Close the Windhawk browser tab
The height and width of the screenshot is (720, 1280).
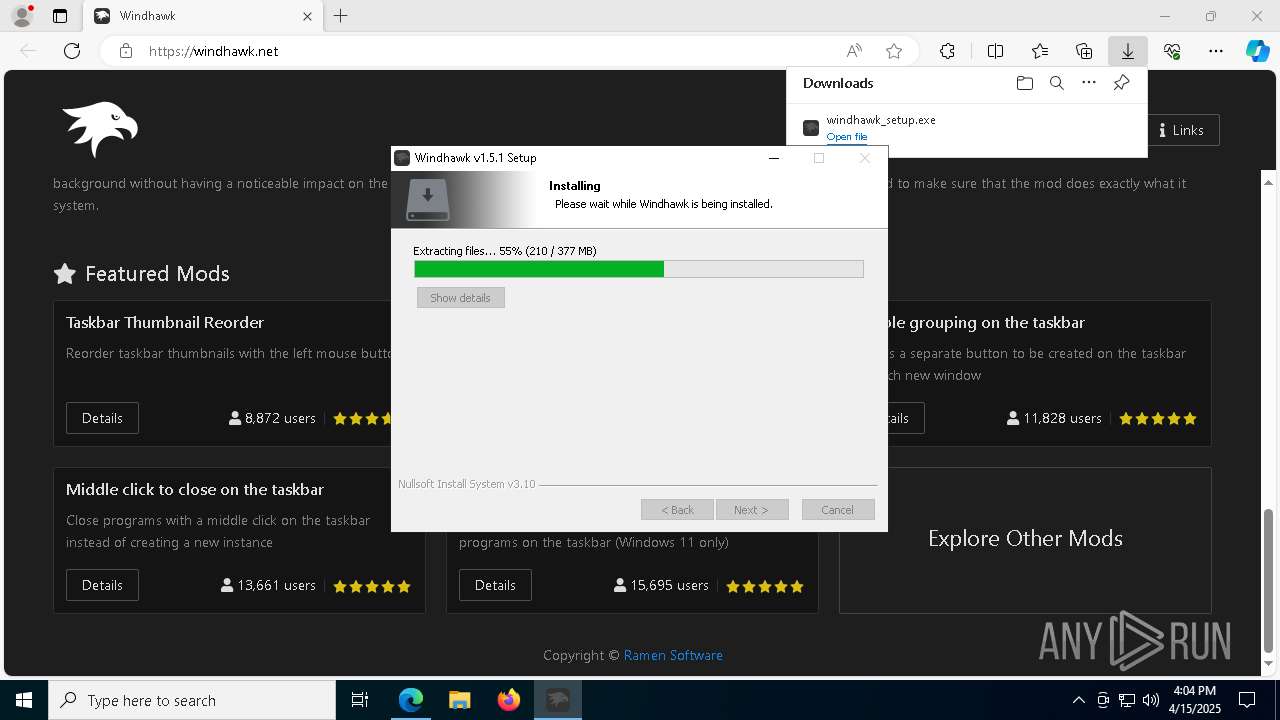[307, 16]
